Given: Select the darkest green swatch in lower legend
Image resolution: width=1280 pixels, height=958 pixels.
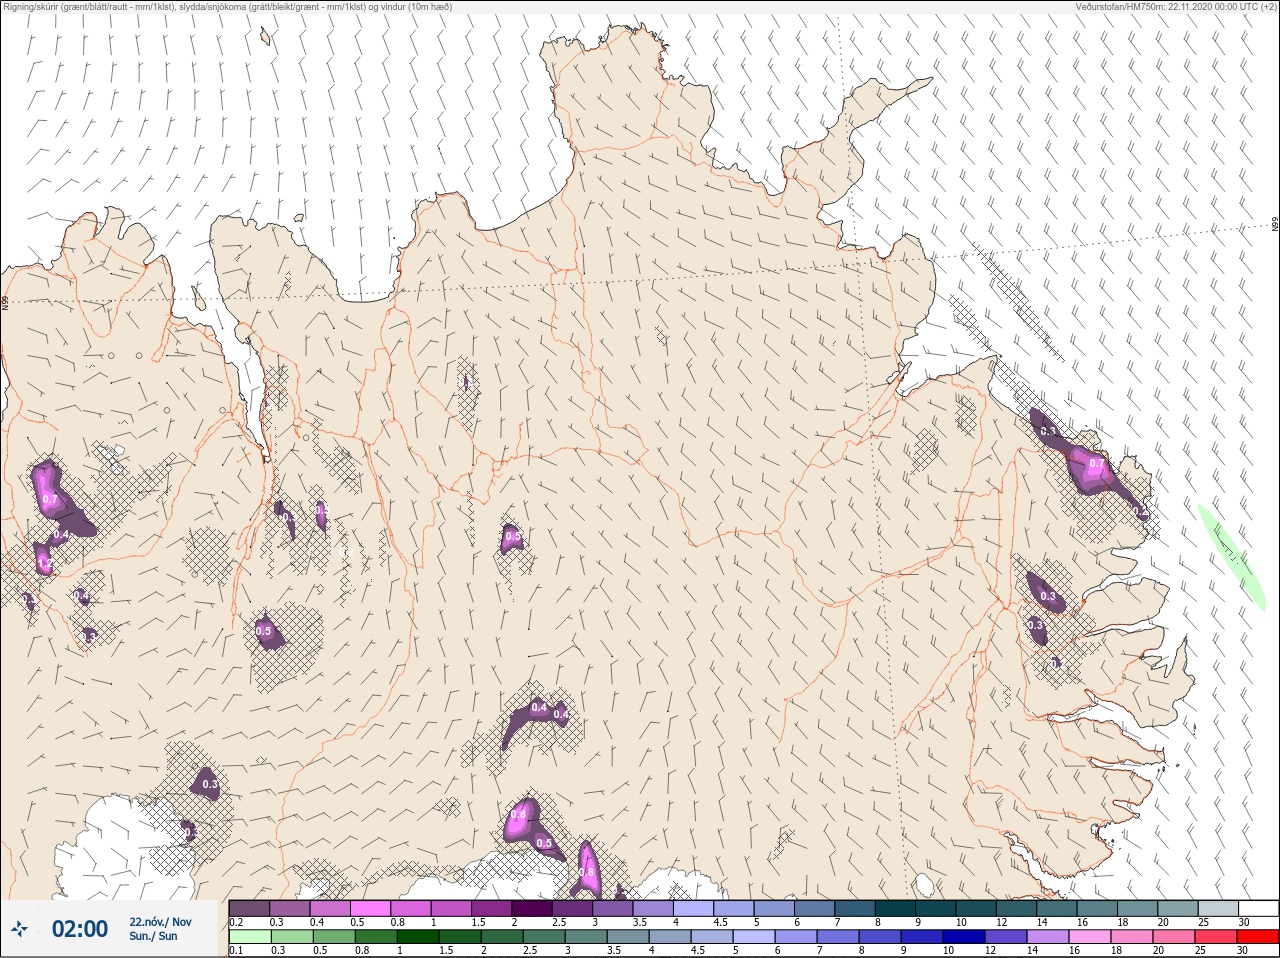Looking at the screenshot, I should coord(417,937).
